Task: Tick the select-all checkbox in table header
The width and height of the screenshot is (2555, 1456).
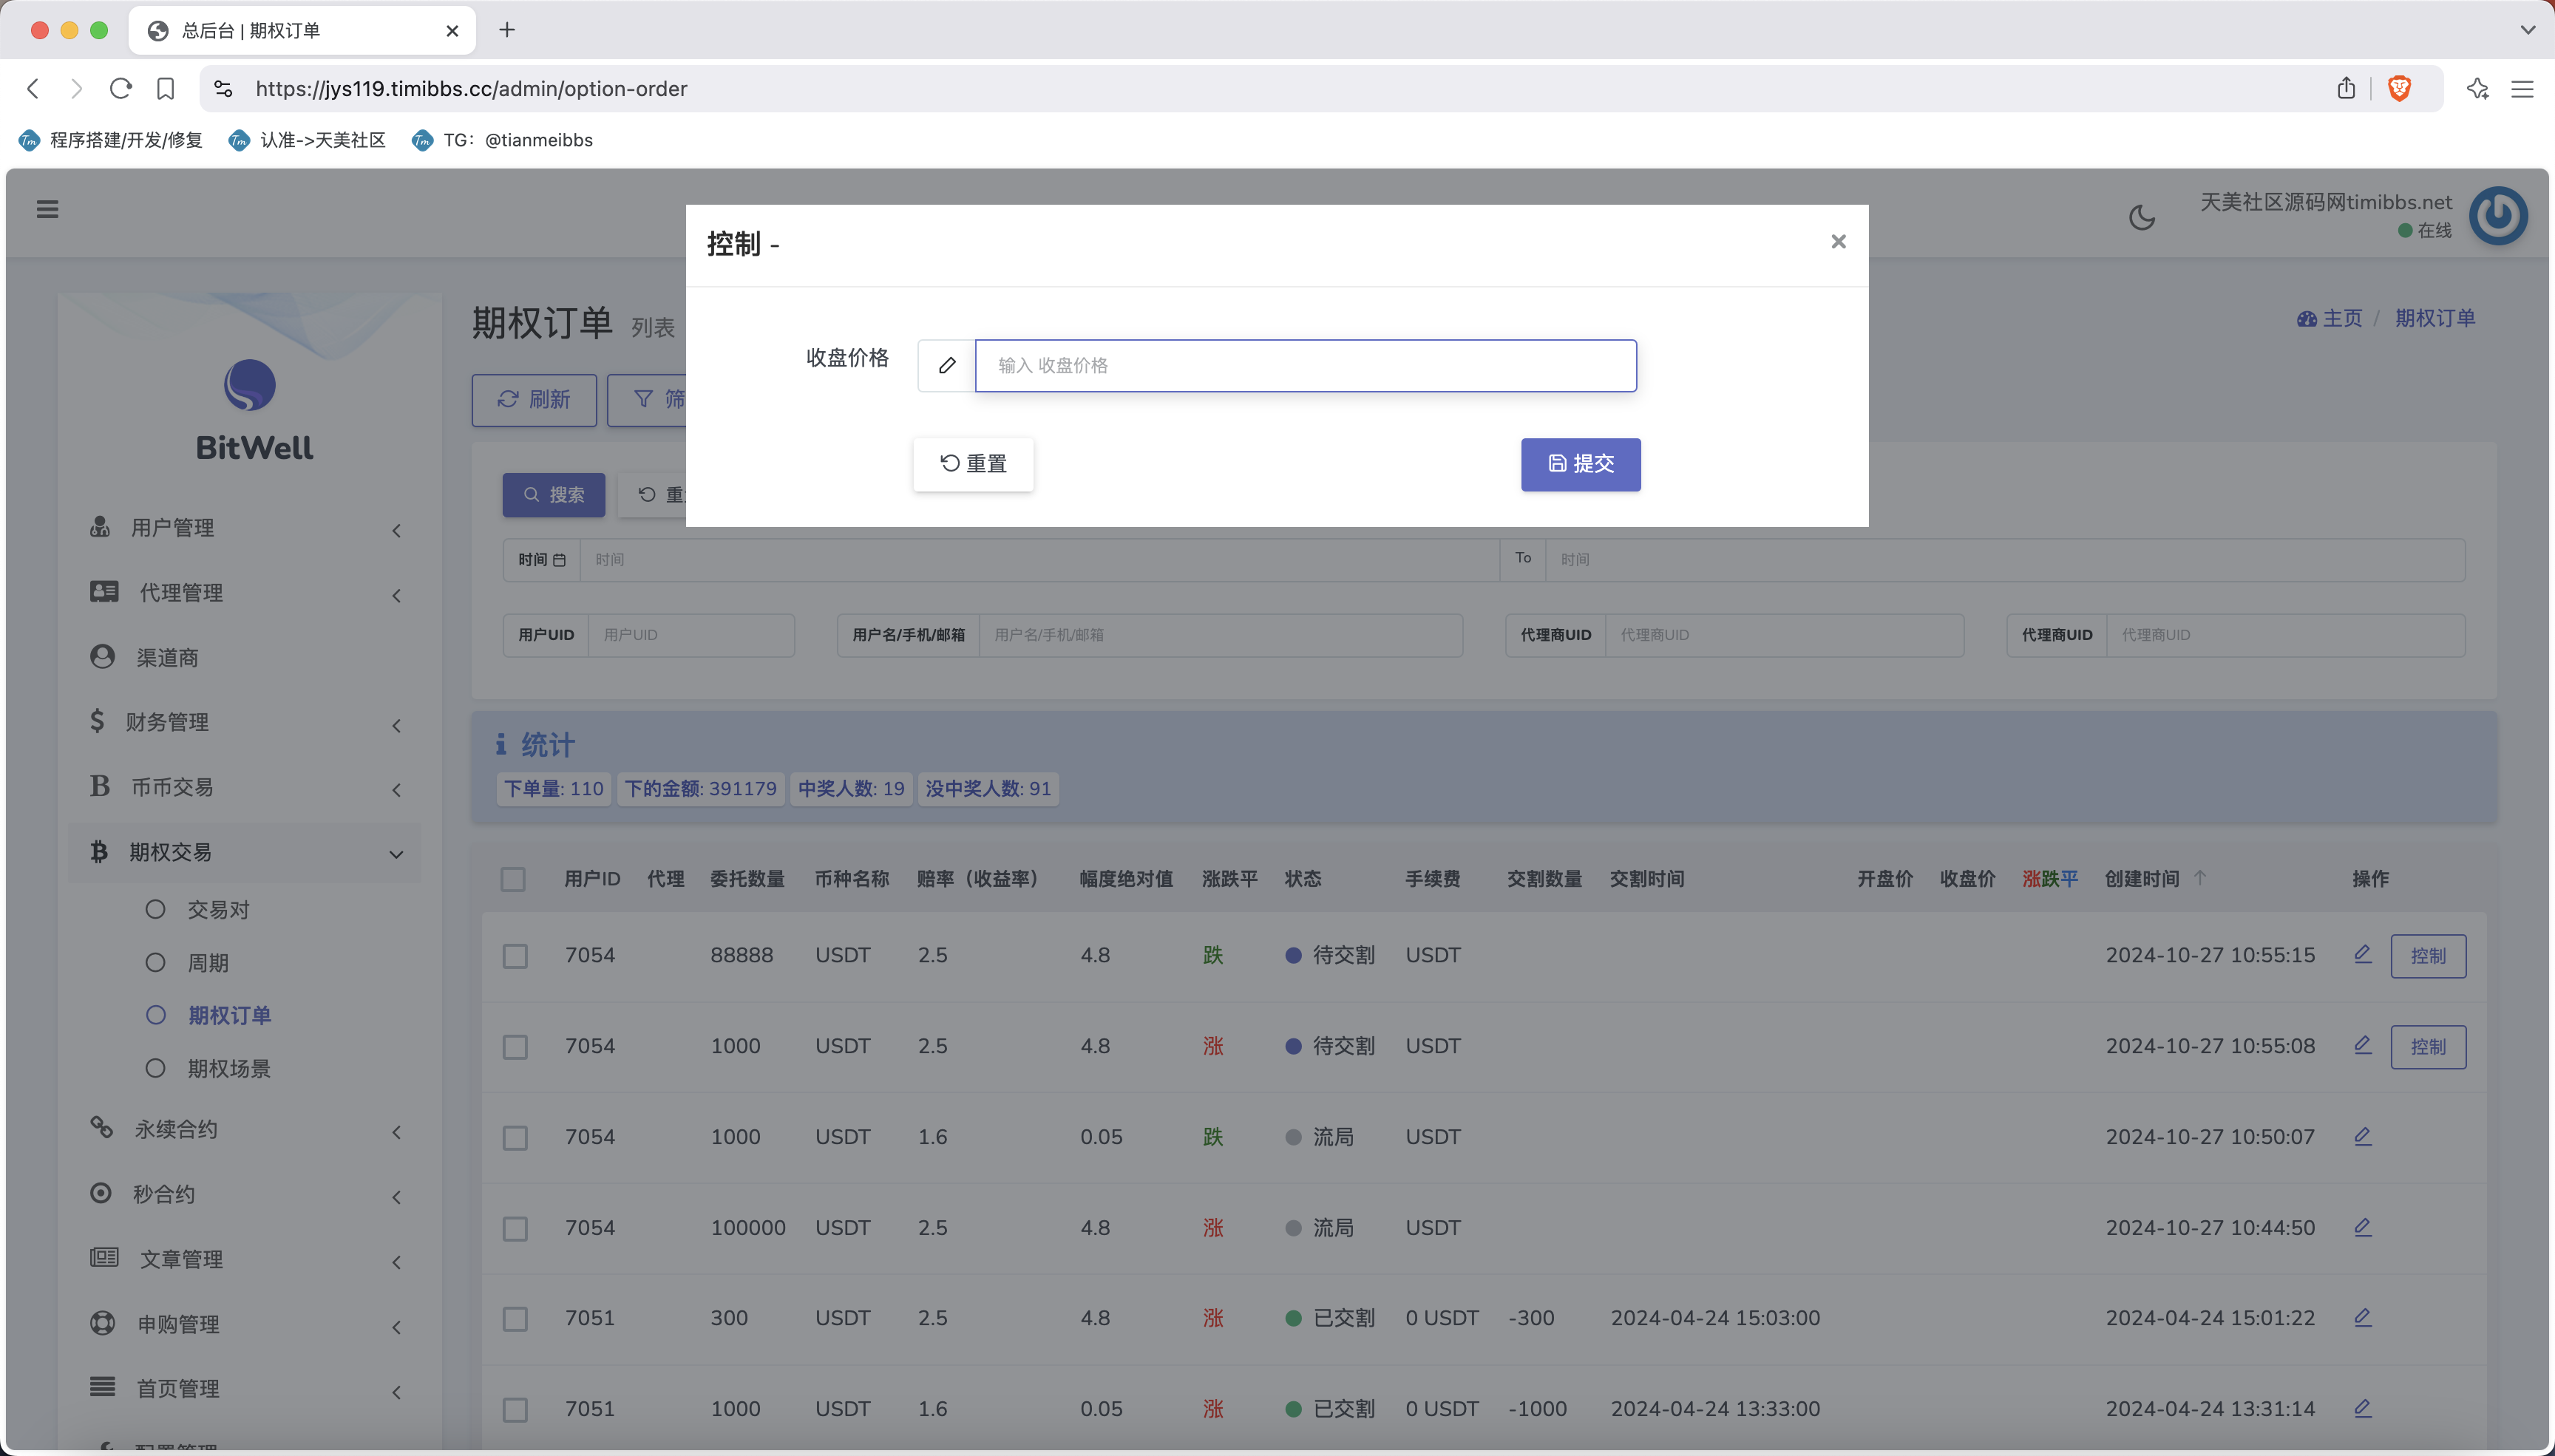Action: [513, 879]
